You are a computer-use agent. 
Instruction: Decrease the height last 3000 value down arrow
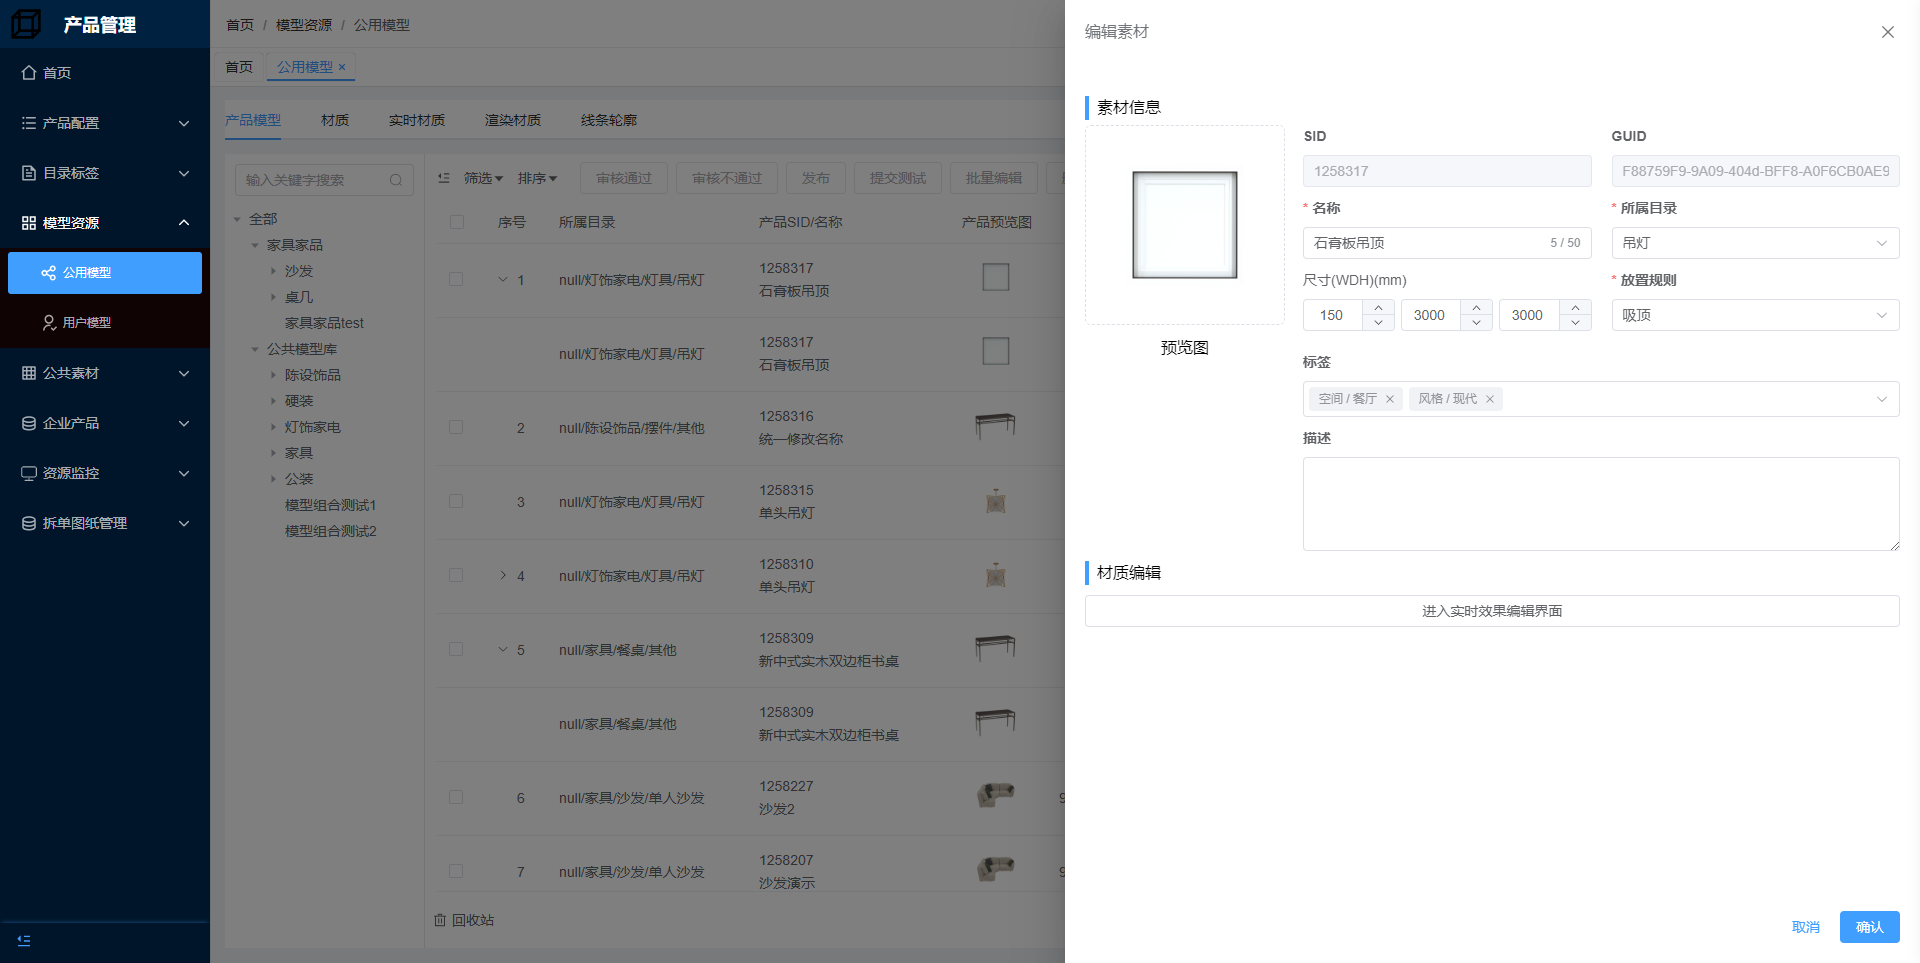[x=1575, y=323]
